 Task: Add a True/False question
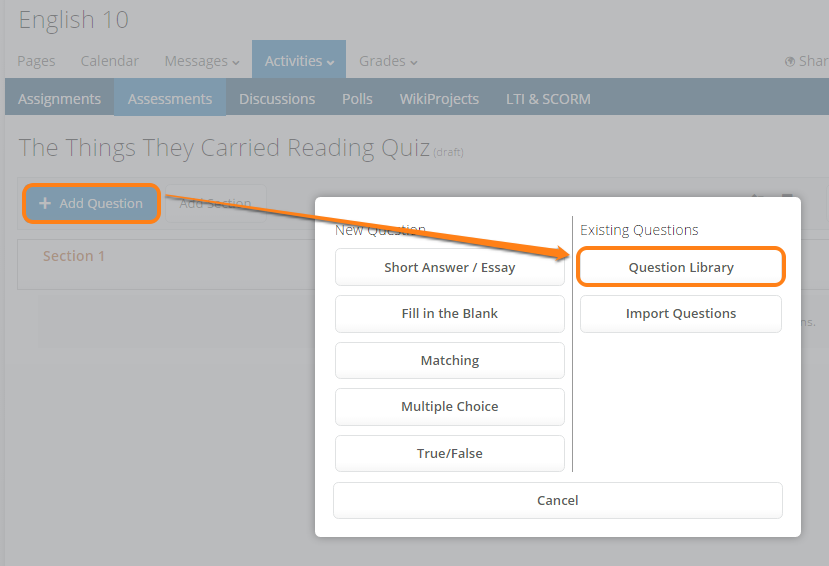click(450, 453)
